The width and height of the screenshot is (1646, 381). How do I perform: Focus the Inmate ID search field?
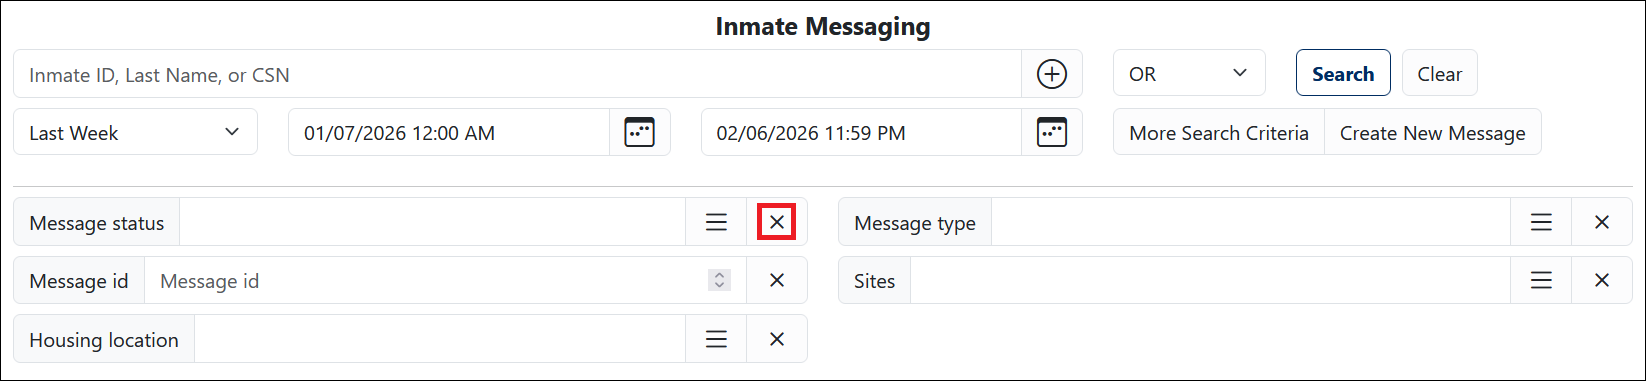pos(517,74)
